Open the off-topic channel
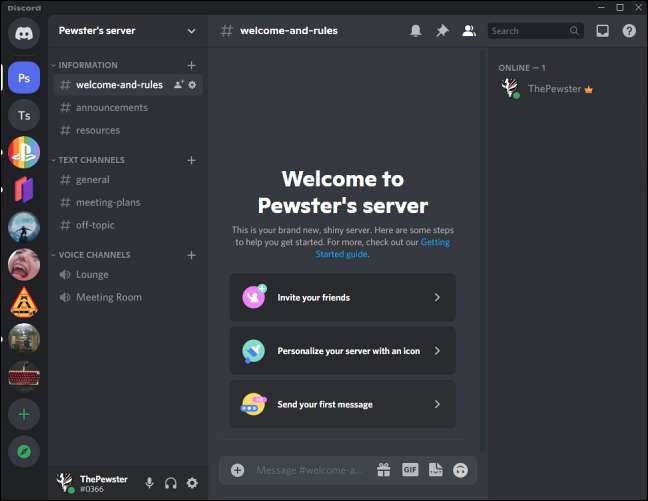The image size is (648, 501). coord(128,225)
